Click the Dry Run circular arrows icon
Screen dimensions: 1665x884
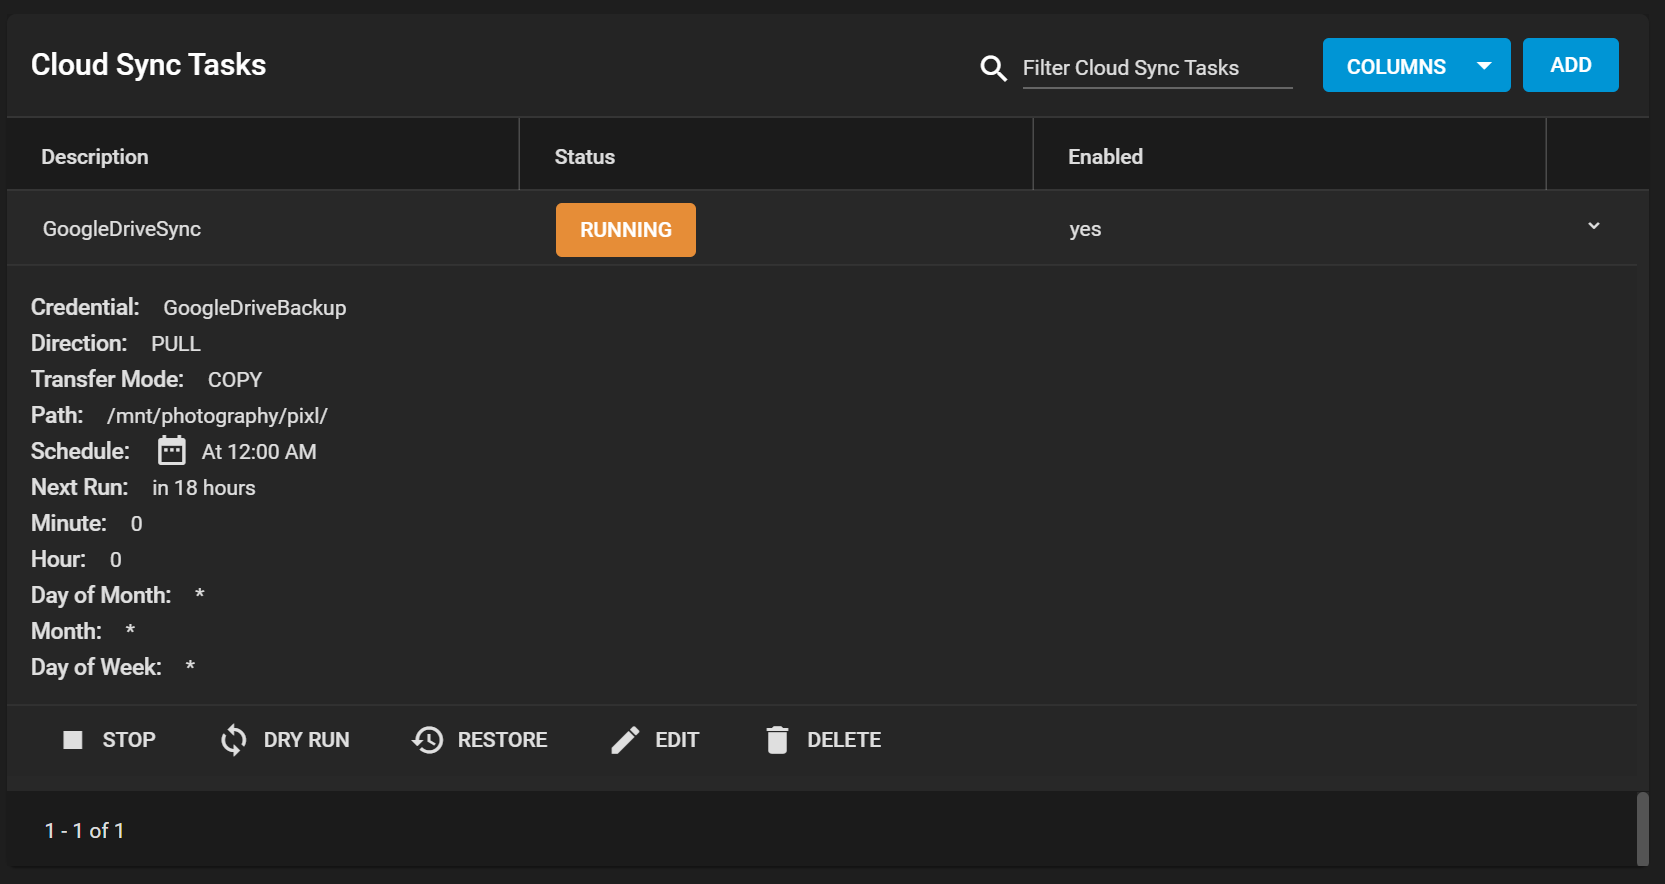coord(234,740)
